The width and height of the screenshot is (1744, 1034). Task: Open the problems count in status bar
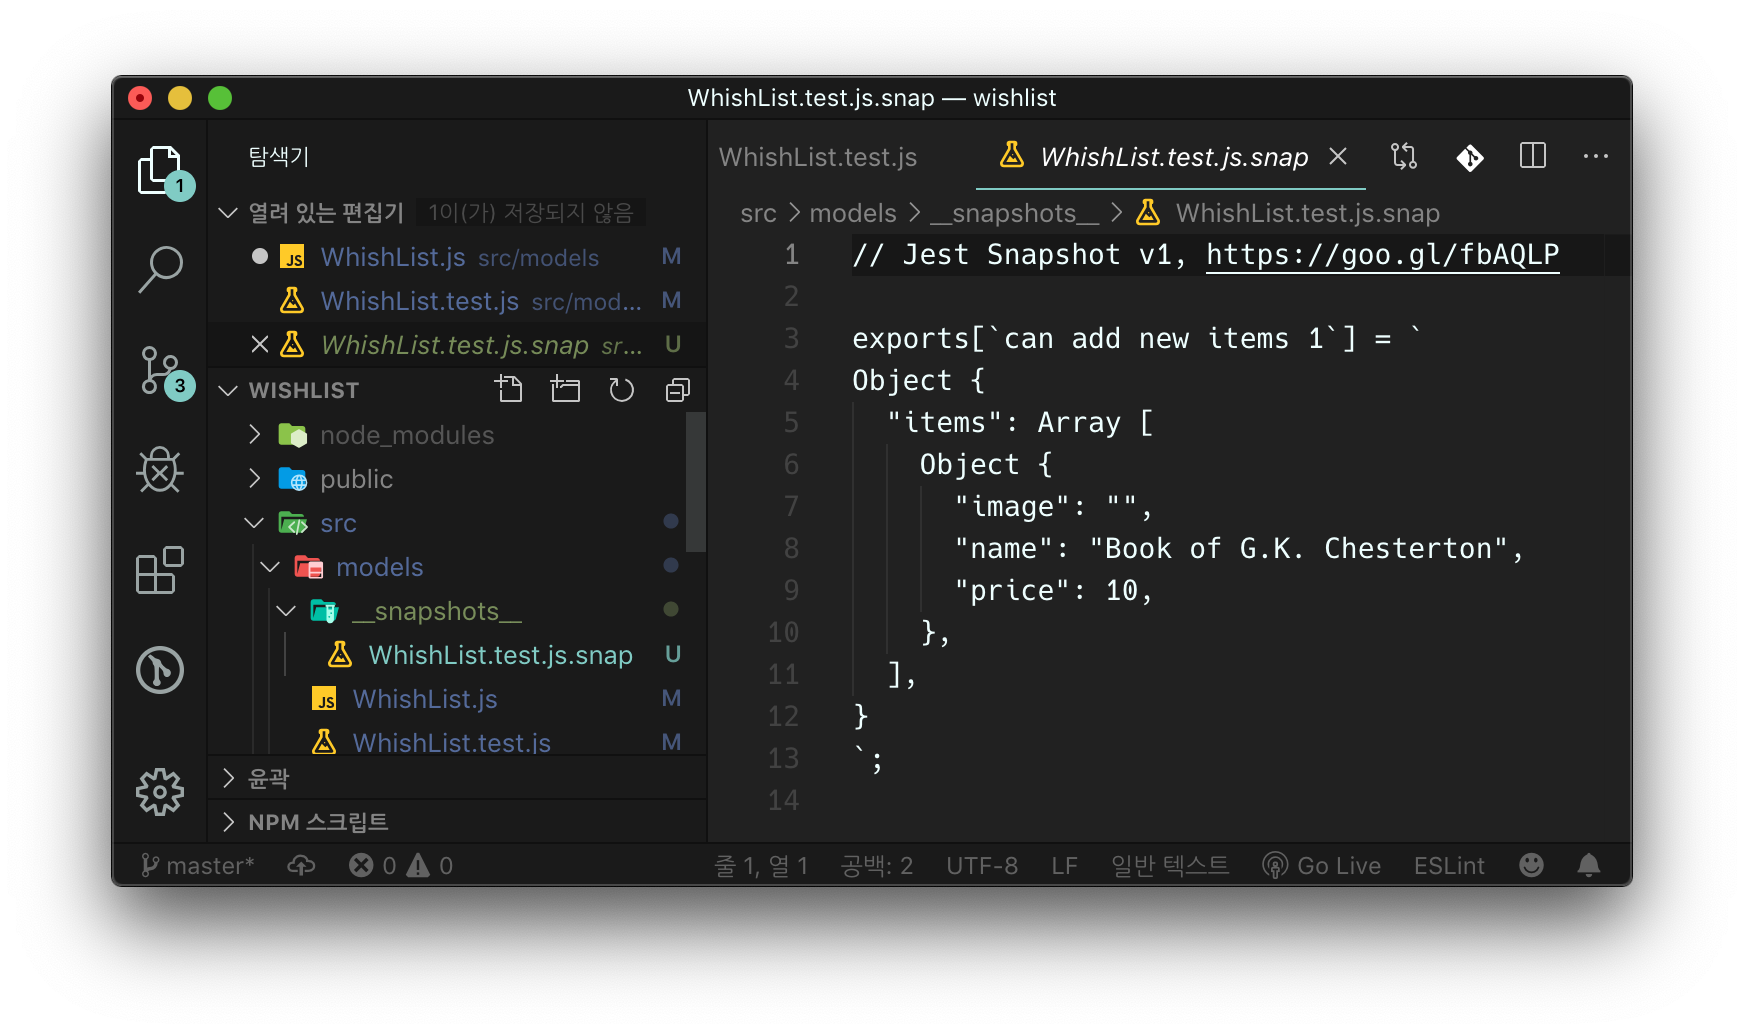(401, 865)
